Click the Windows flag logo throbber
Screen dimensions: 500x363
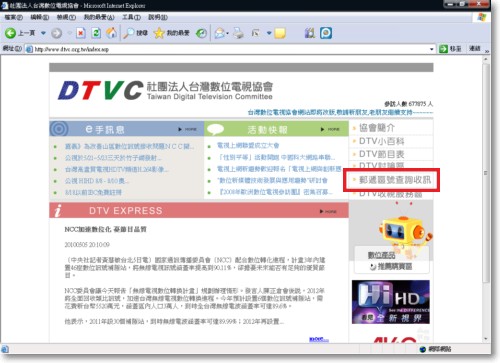click(481, 17)
